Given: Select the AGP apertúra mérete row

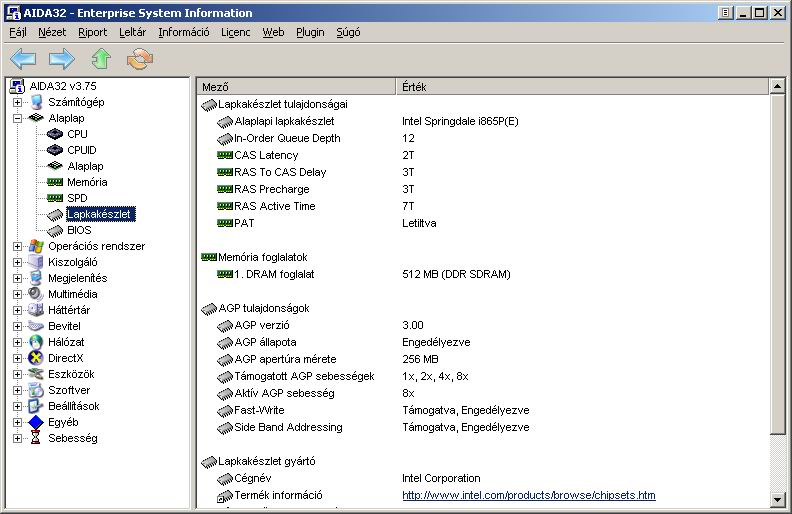Looking at the screenshot, I should (x=483, y=359).
